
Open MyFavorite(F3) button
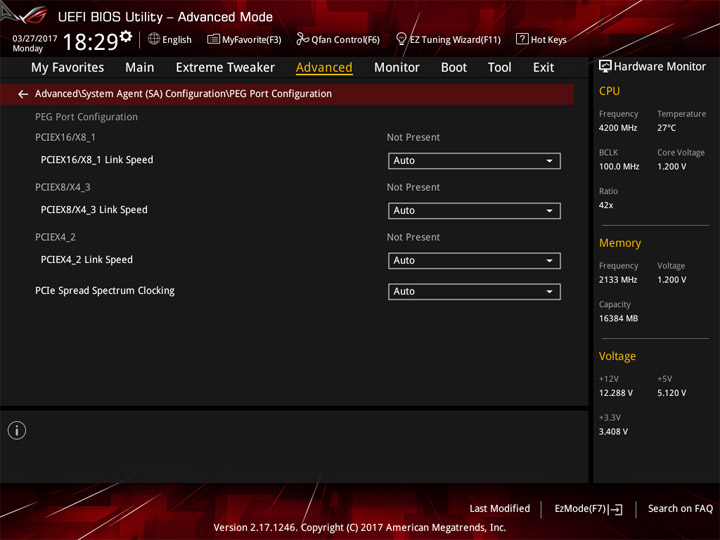click(x=244, y=39)
